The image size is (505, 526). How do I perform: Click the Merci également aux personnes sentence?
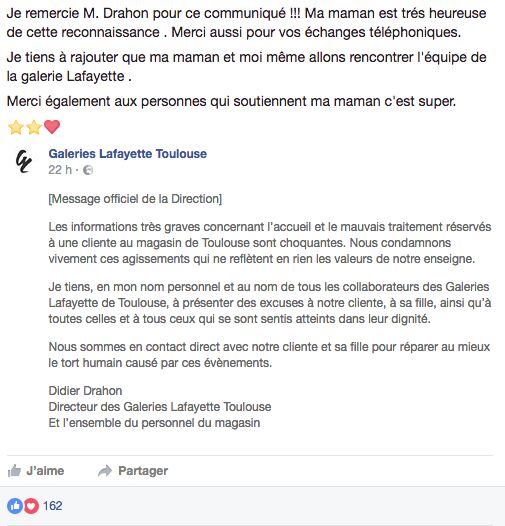231,101
